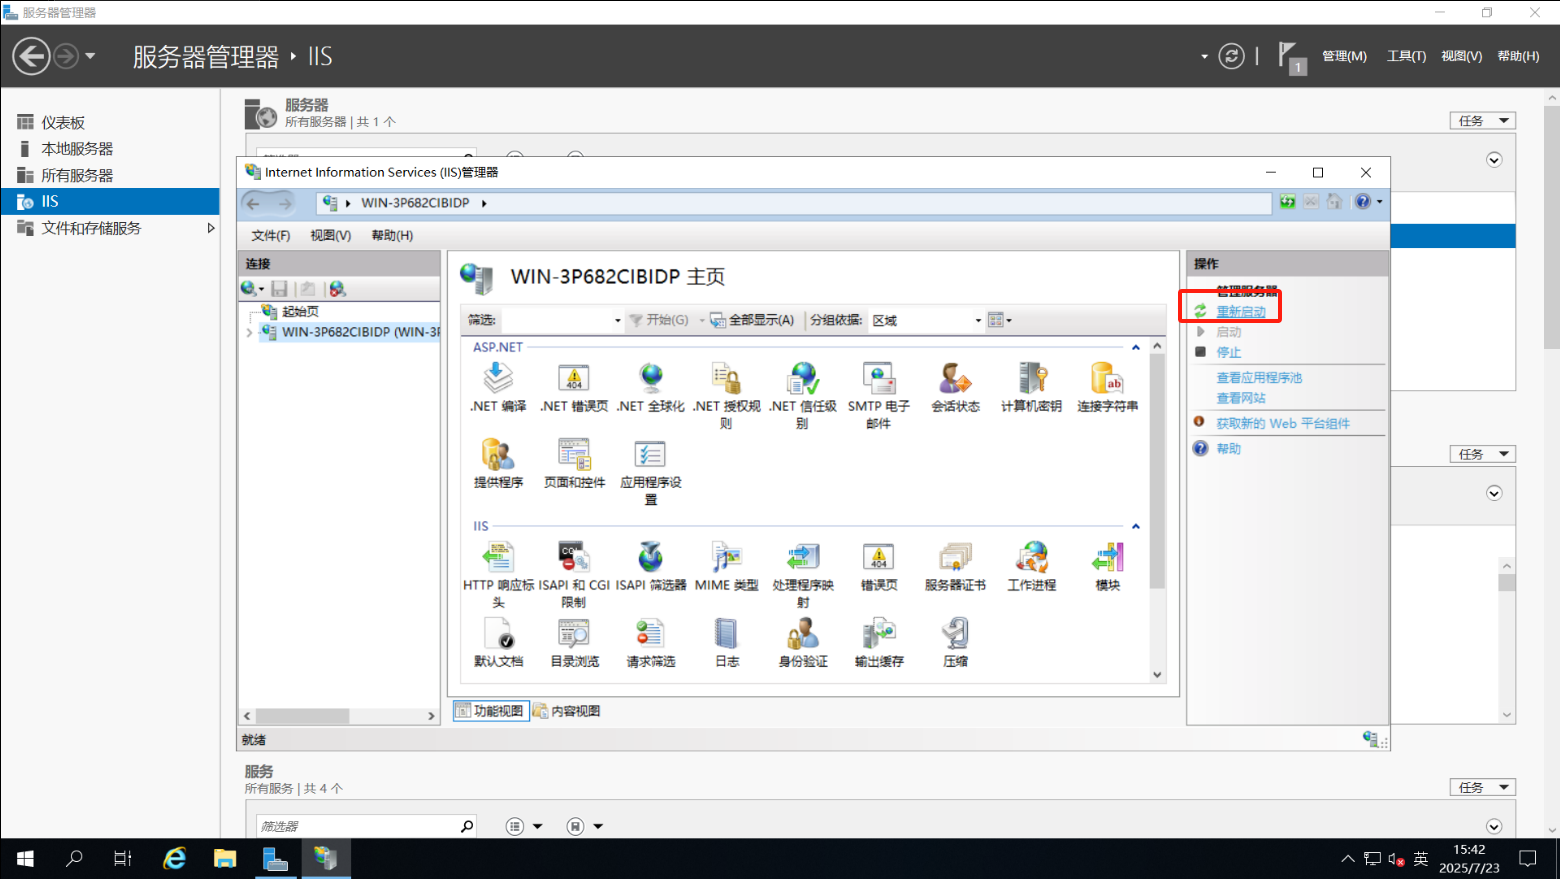Open the .NET 全球化 feature icon
The width and height of the screenshot is (1560, 879).
[x=651, y=378]
